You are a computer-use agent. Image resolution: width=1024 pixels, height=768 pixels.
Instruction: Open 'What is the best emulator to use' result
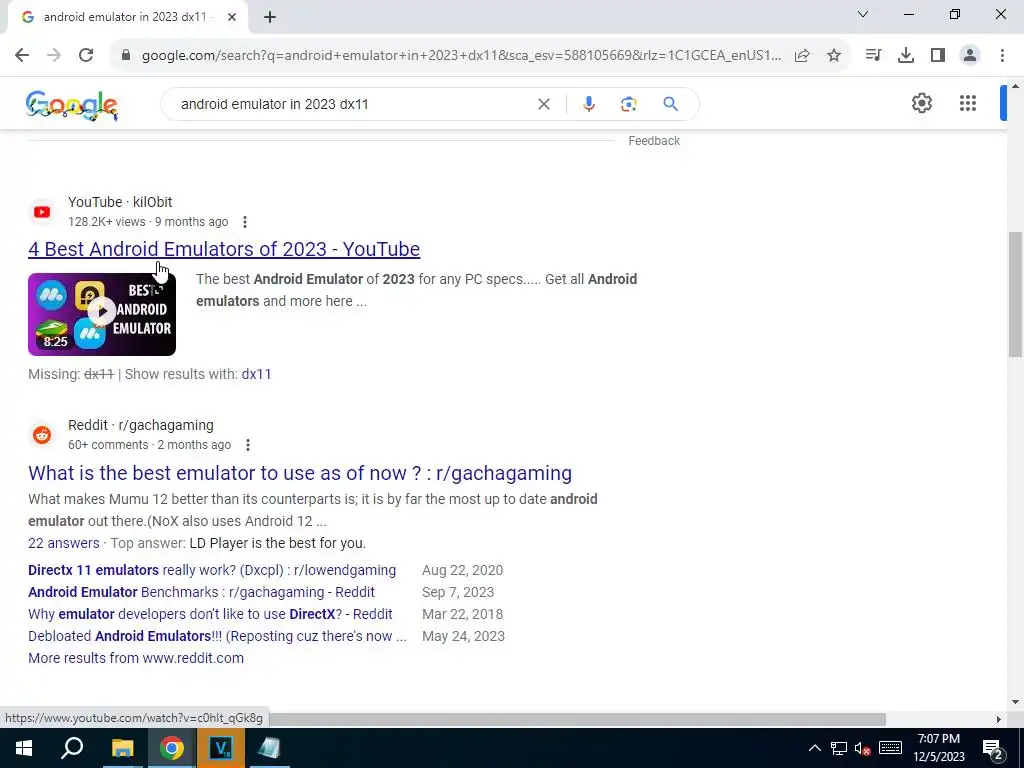tap(300, 473)
